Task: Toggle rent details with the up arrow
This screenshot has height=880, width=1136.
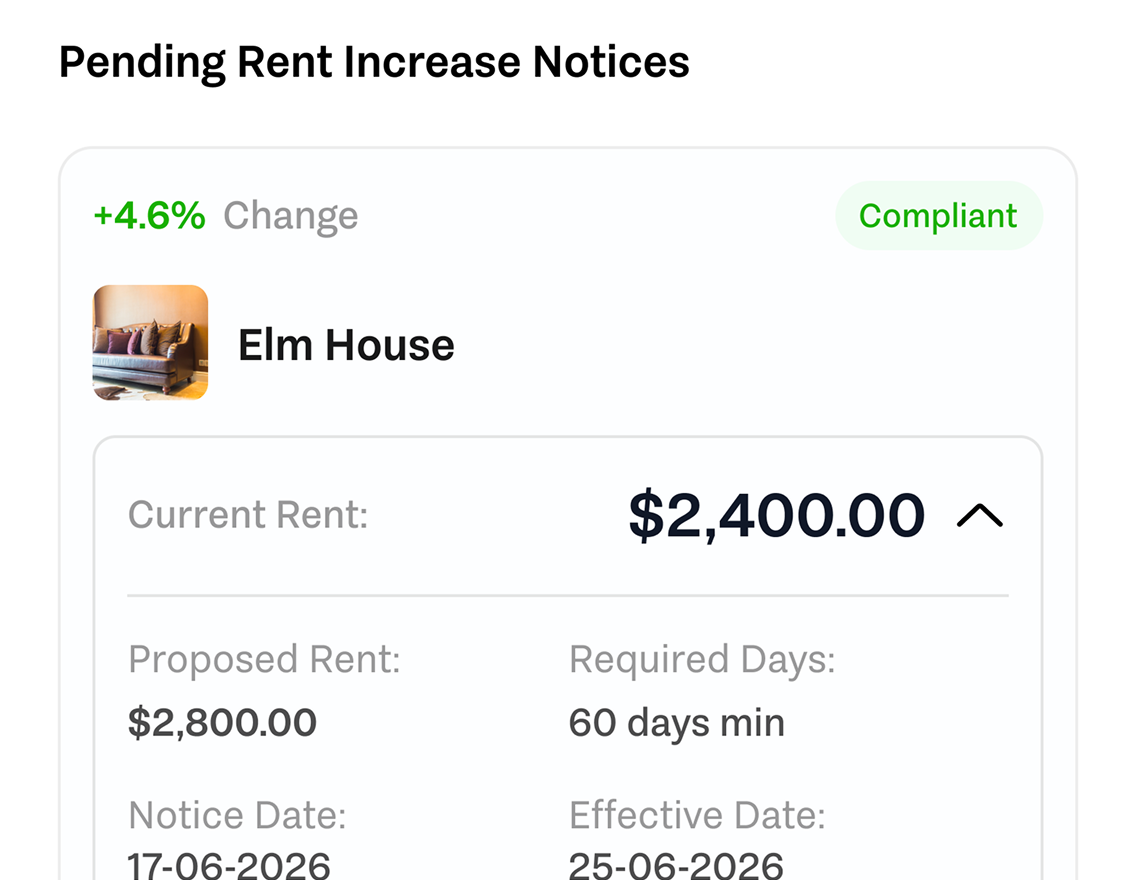Action: [980, 515]
